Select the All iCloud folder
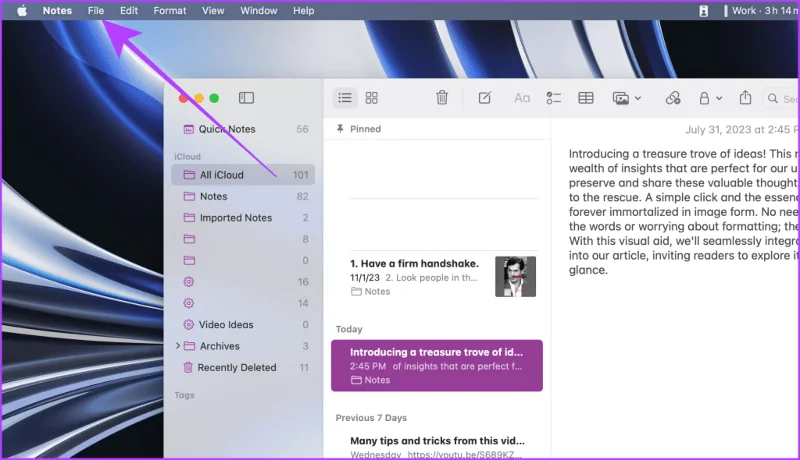This screenshot has height=460, width=800. point(243,174)
